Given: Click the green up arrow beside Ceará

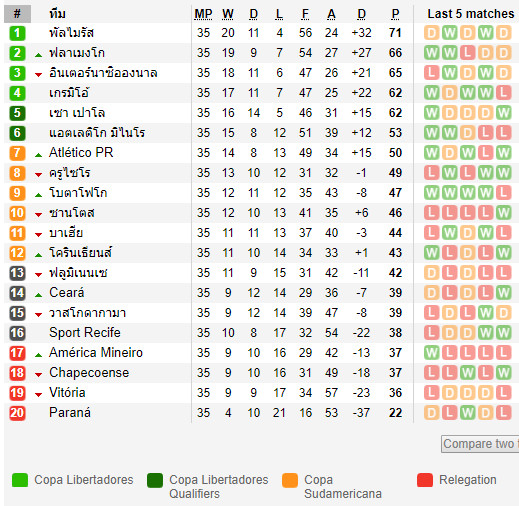Looking at the screenshot, I should coord(39,295).
